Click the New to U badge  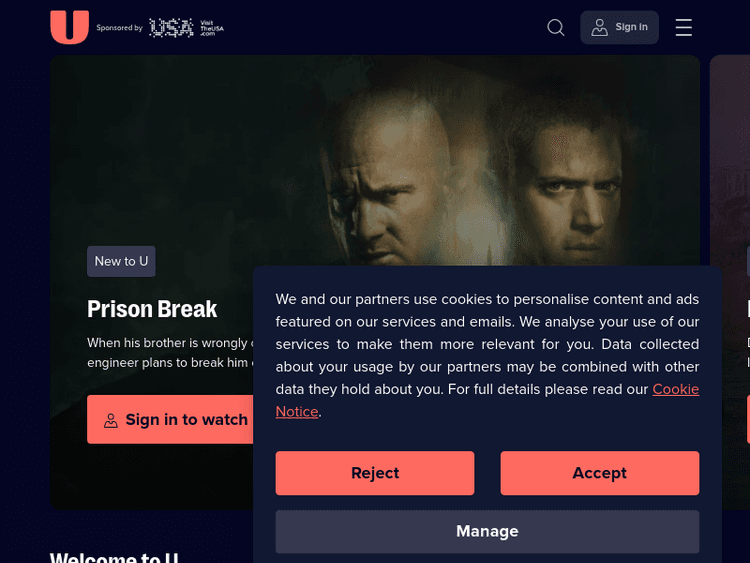[121, 261]
